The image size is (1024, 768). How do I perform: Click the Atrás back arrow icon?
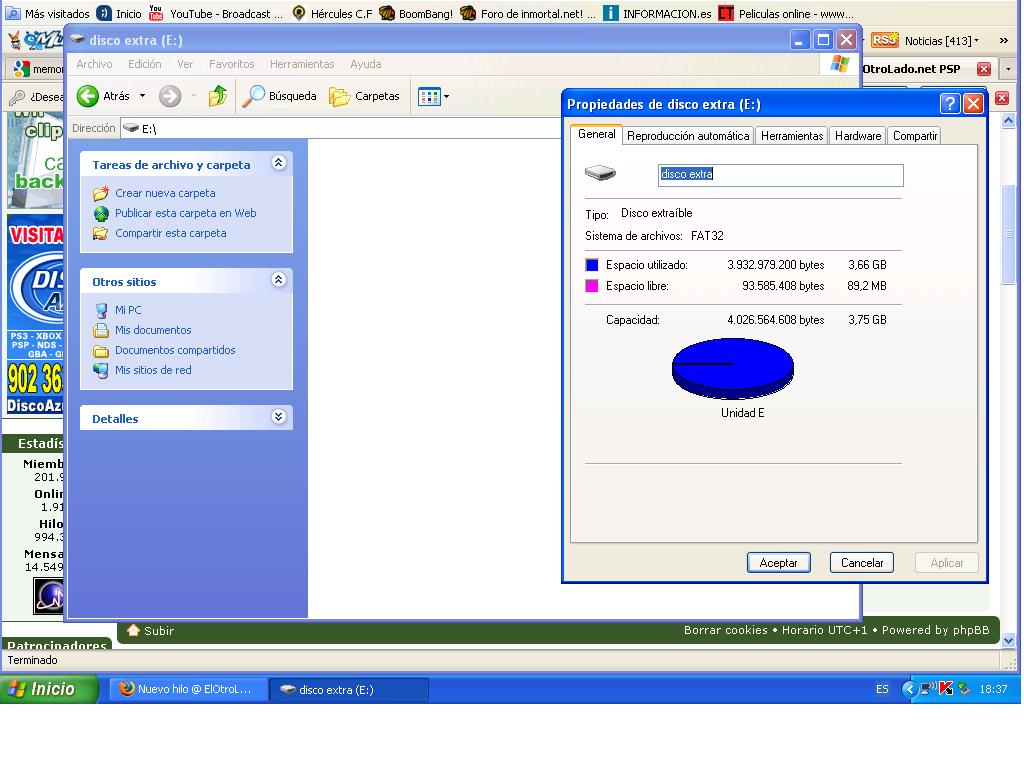88,96
